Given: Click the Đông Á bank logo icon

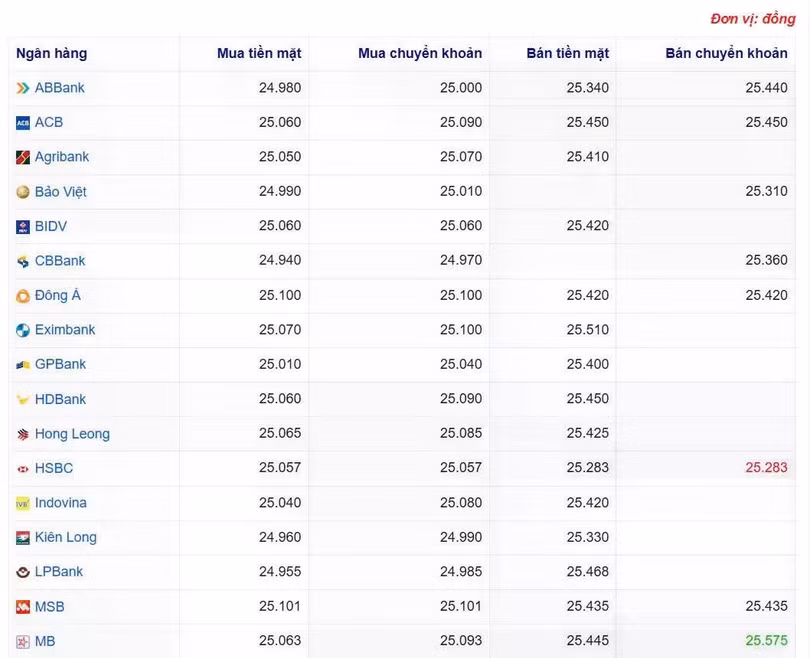Looking at the screenshot, I should click(23, 296).
